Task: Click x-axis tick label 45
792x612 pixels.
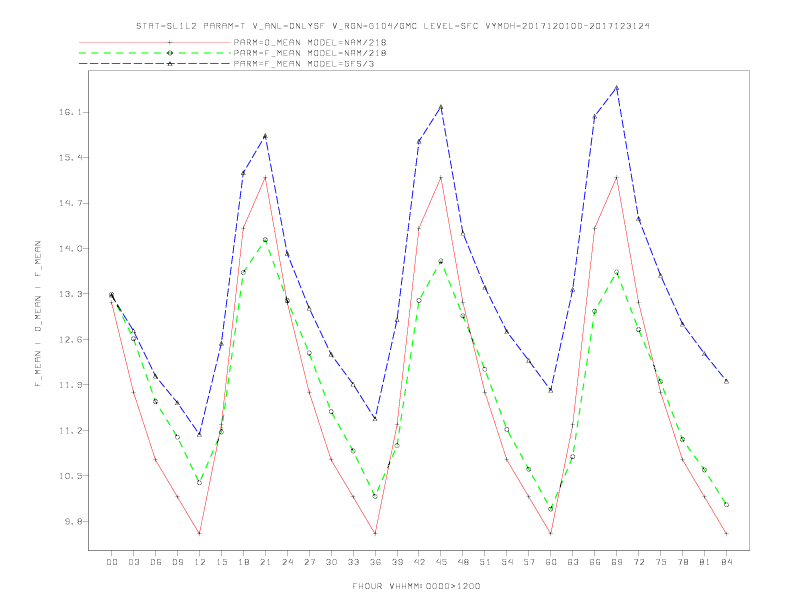Action: 441,562
